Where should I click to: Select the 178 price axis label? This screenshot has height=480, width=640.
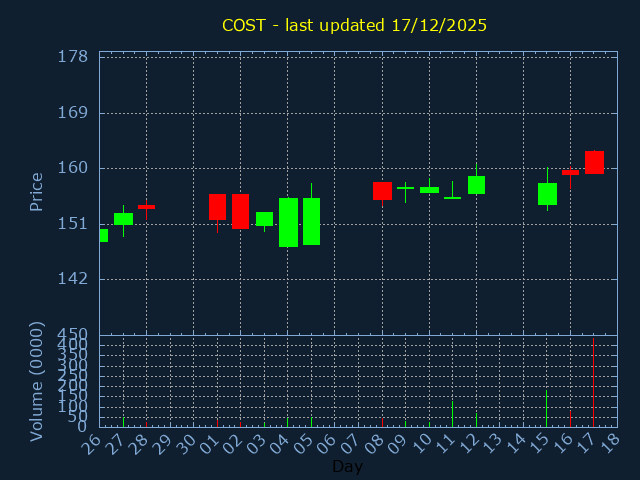73,57
